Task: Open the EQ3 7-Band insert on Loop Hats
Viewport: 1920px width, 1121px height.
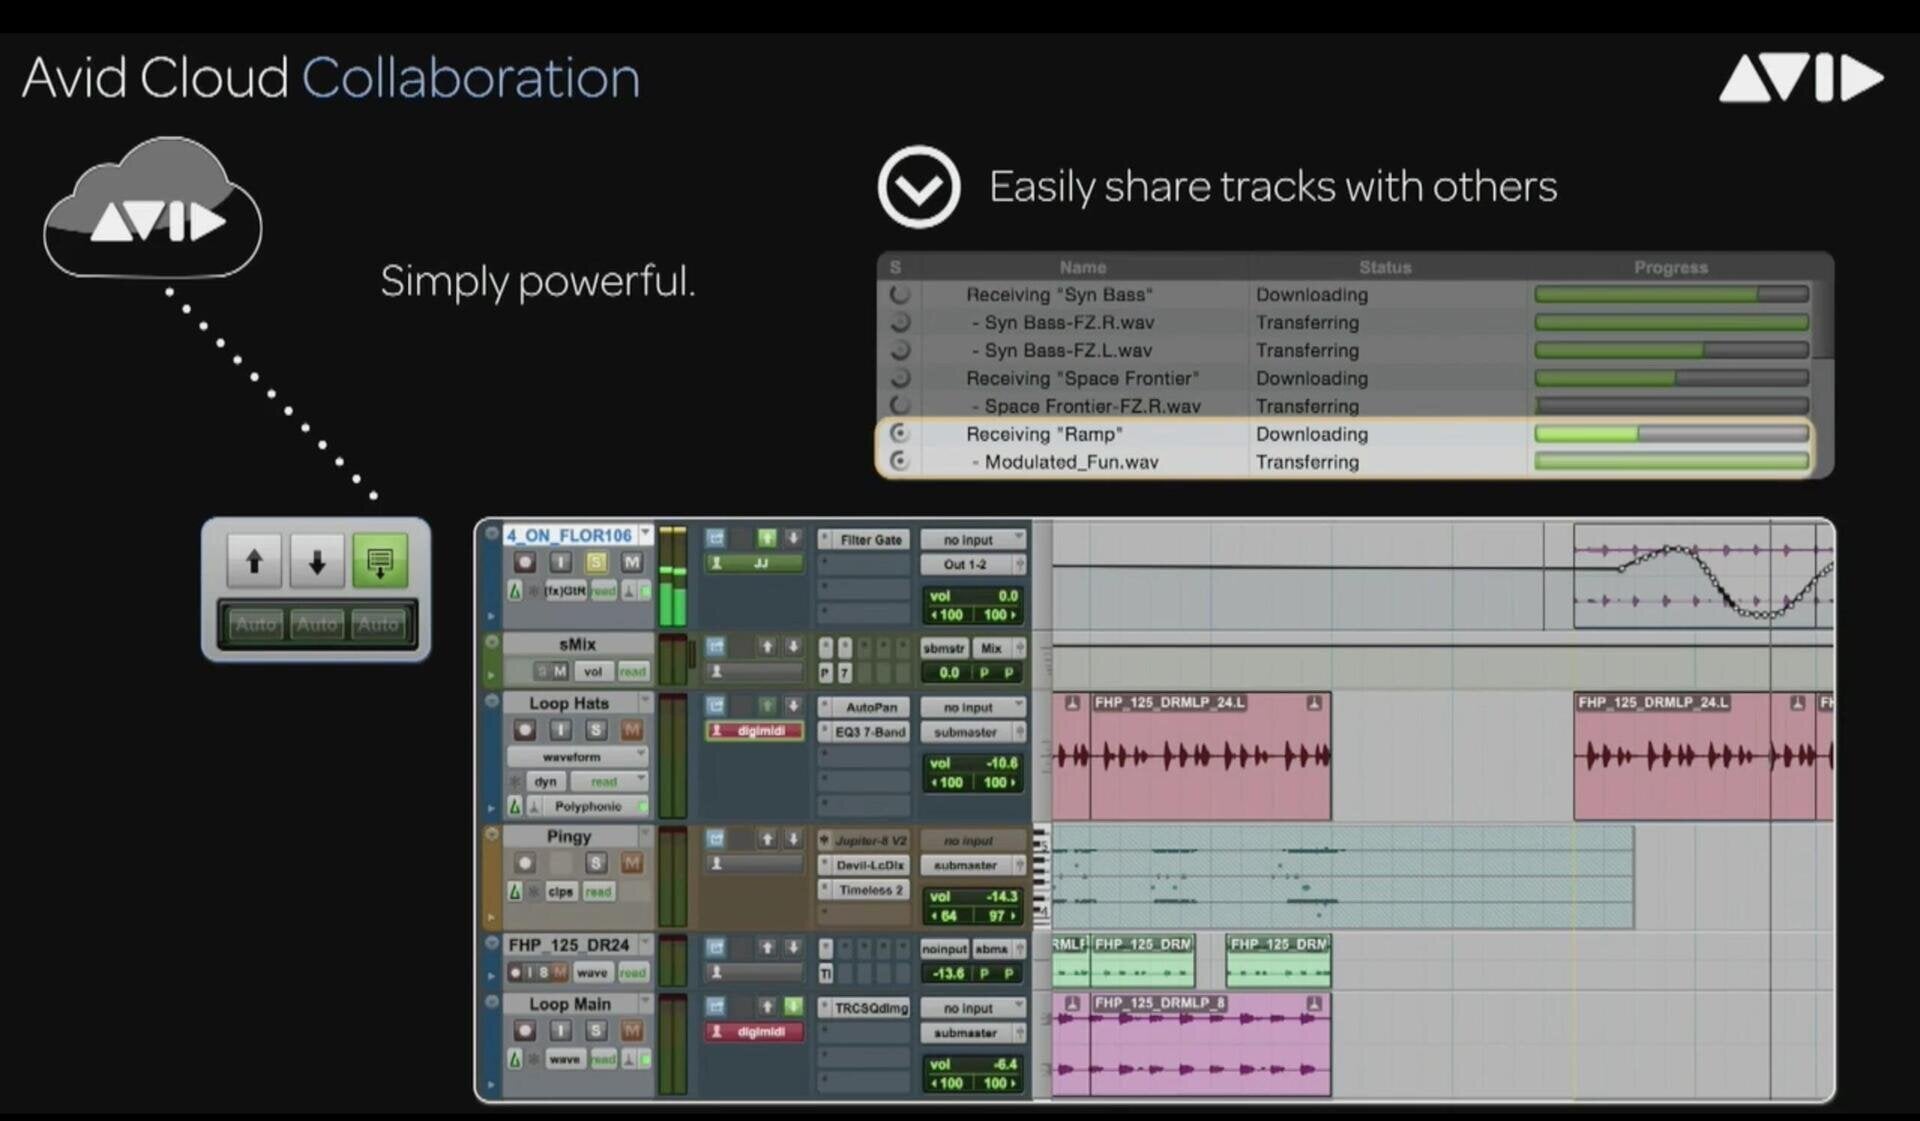Action: 871,732
